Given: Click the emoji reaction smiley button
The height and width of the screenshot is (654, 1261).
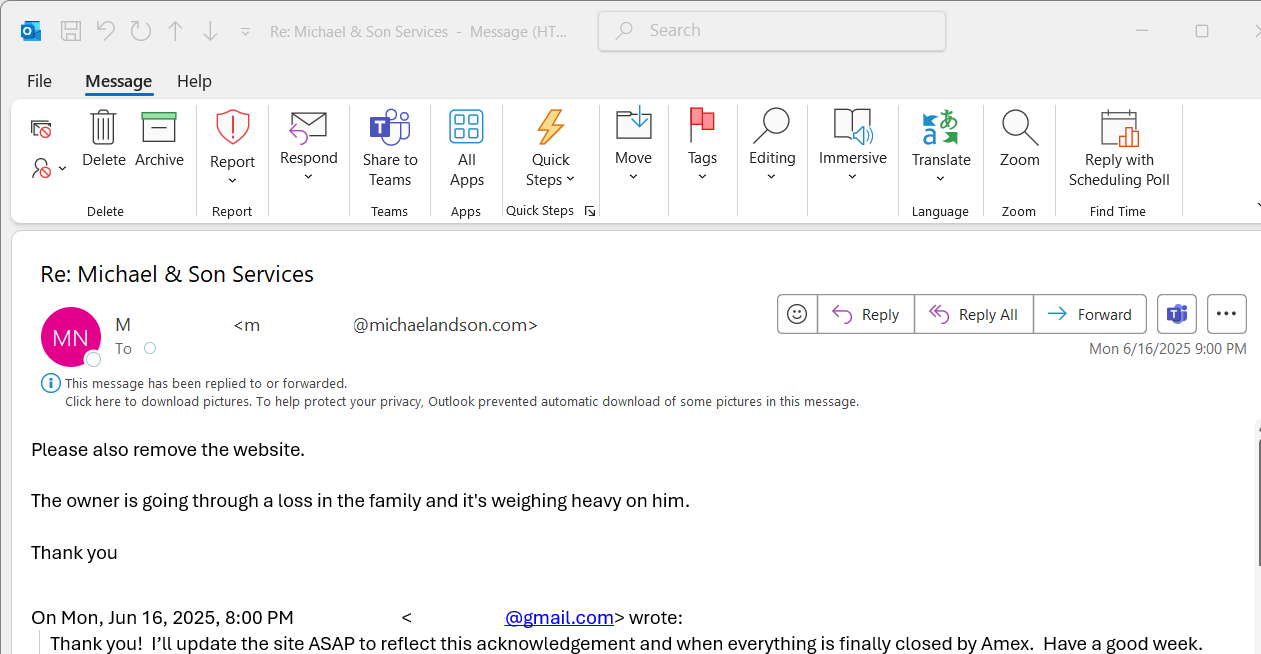Looking at the screenshot, I should pyautogui.click(x=797, y=314).
